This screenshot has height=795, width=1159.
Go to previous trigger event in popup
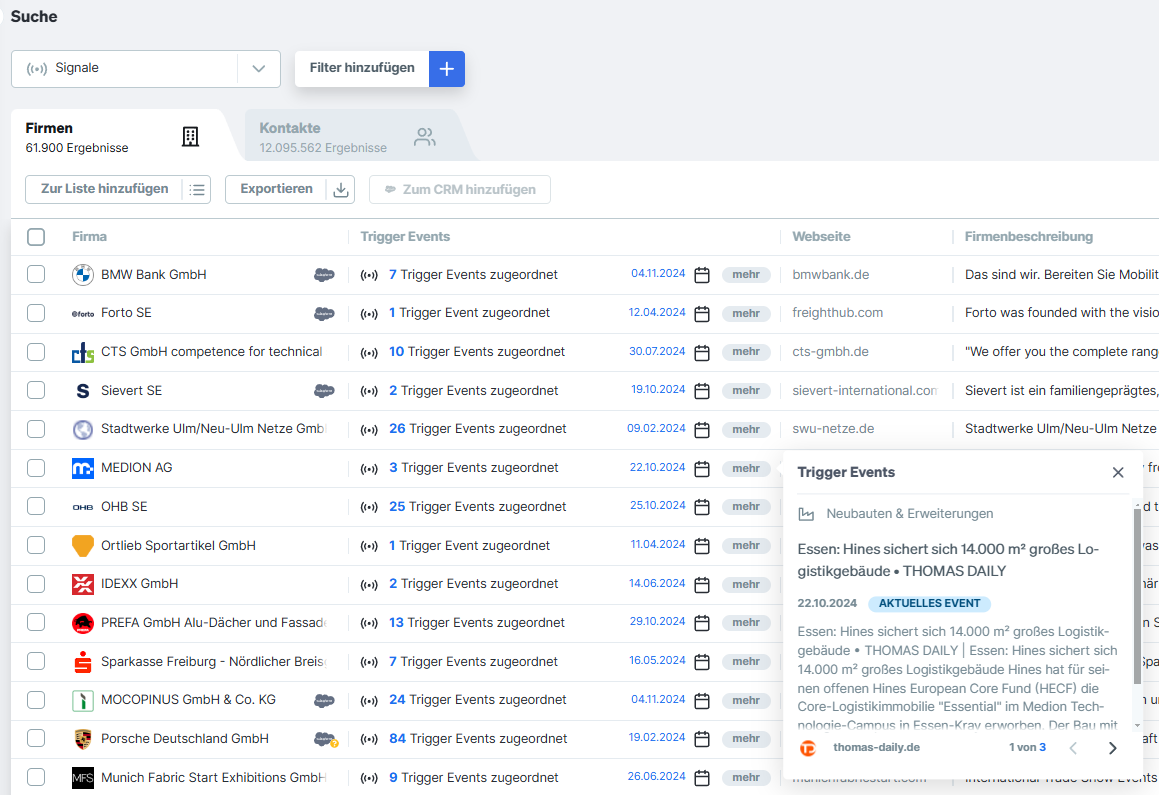[x=1073, y=748]
